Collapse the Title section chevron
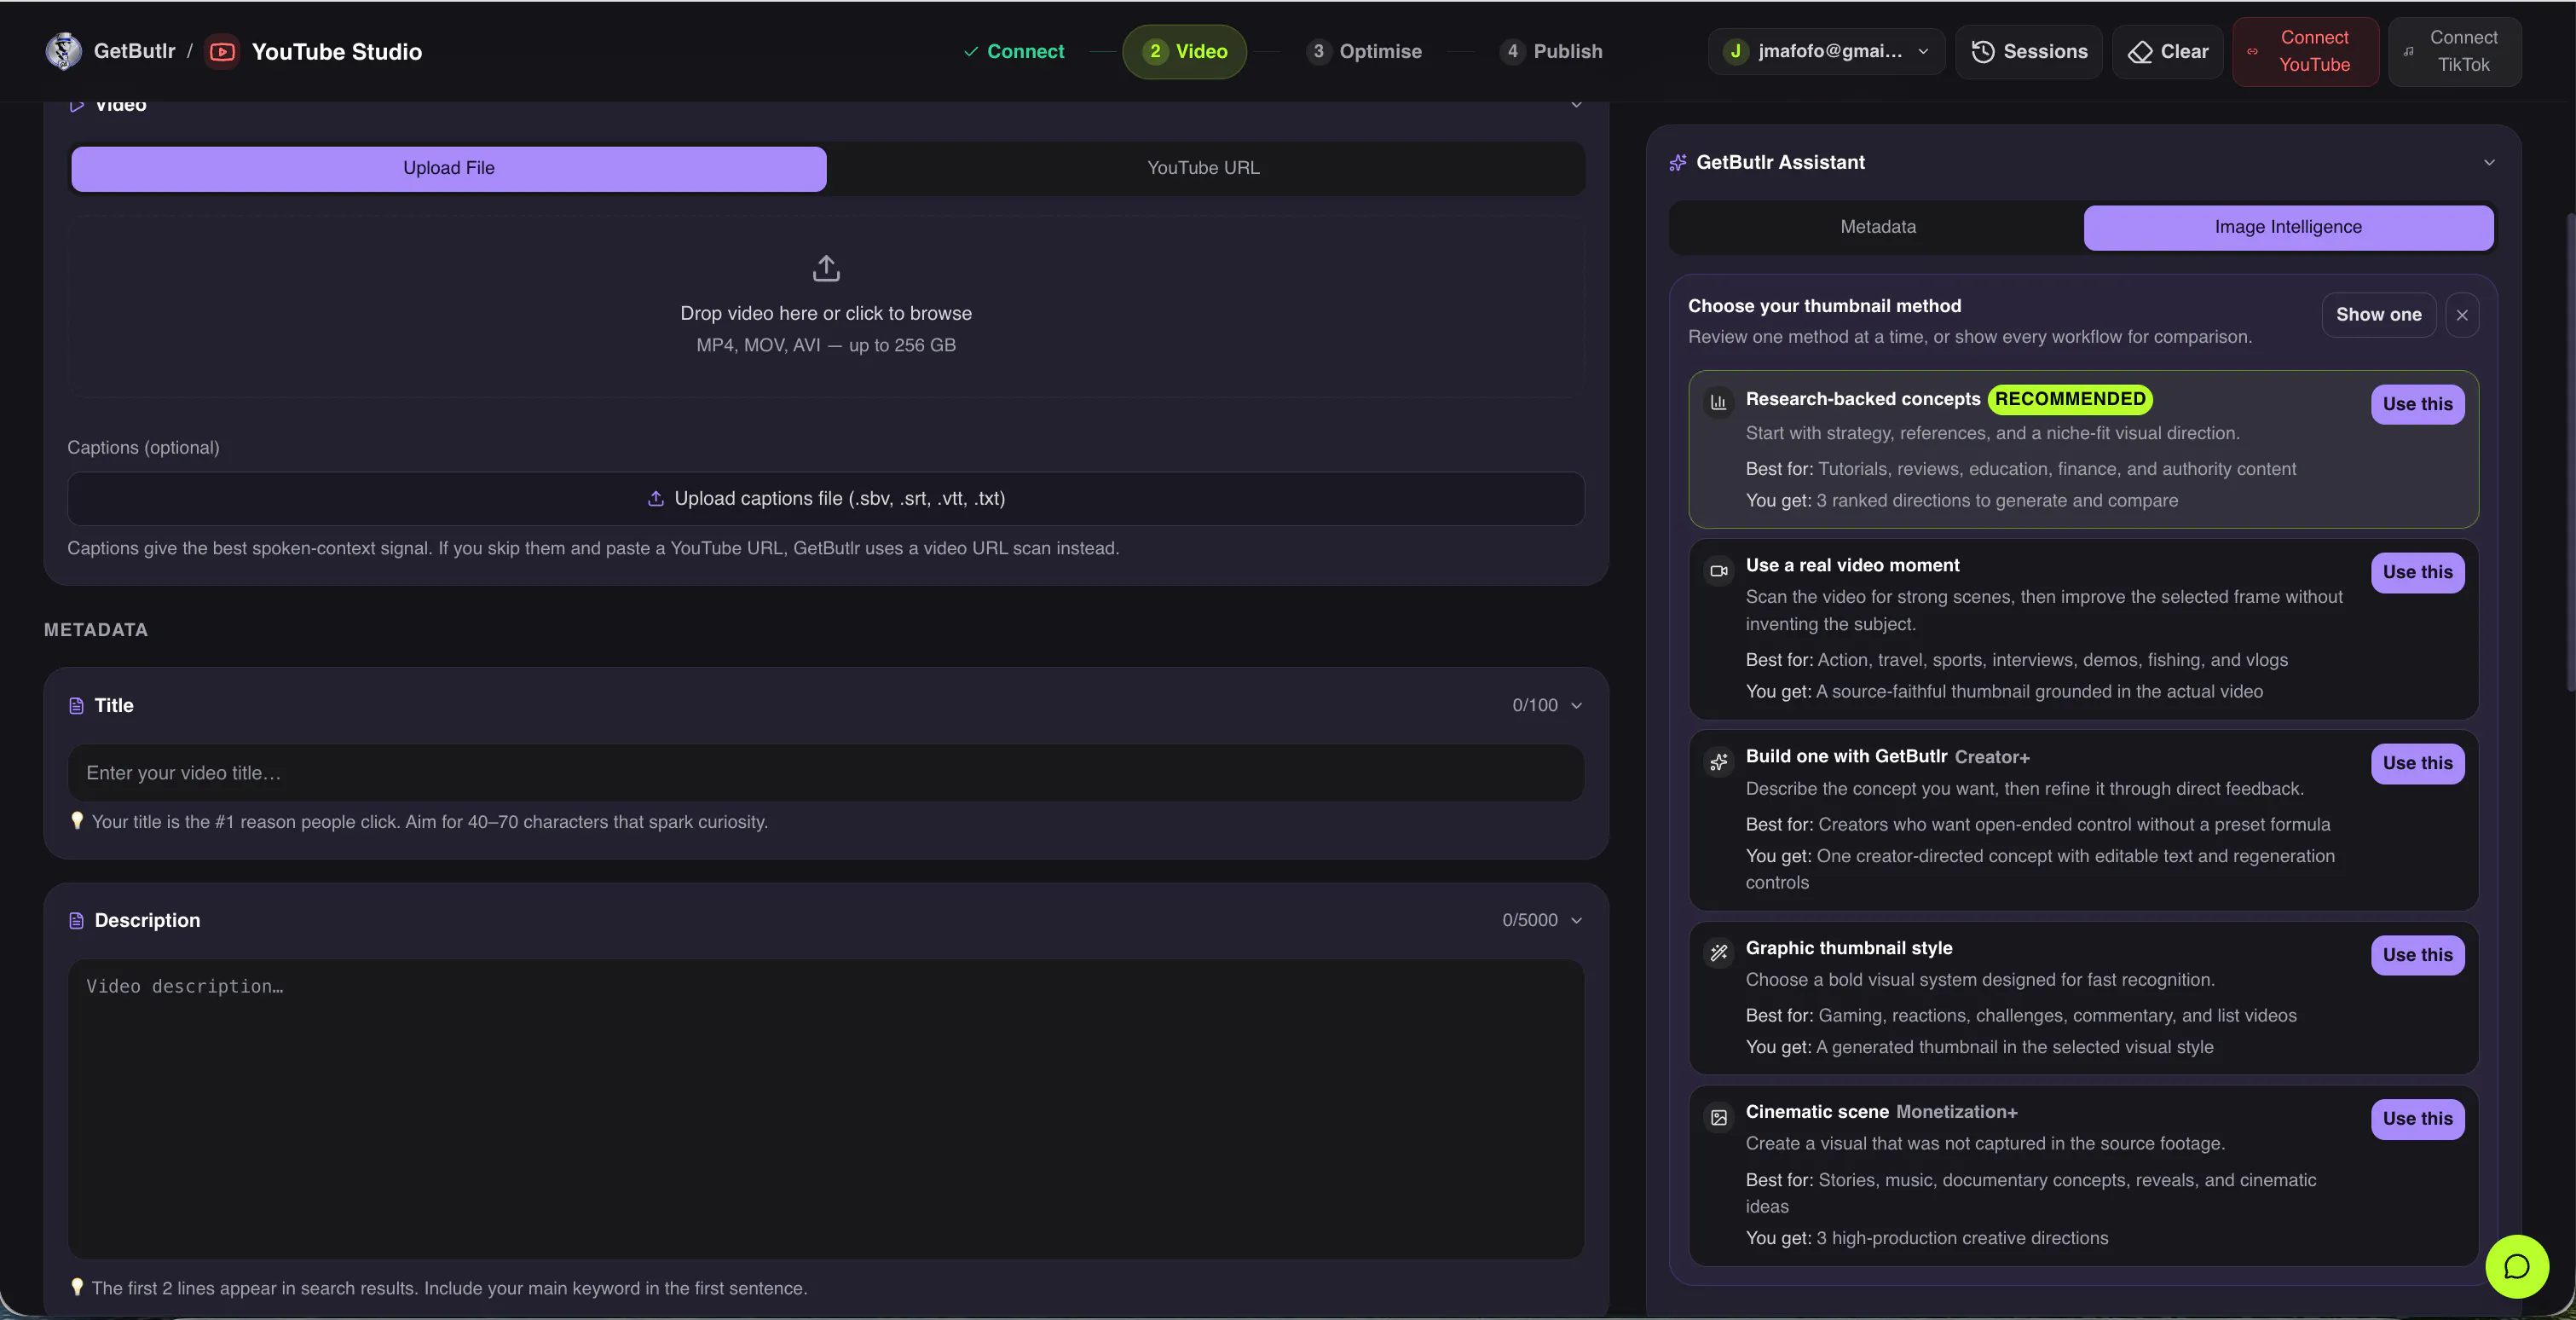 tap(1576, 706)
